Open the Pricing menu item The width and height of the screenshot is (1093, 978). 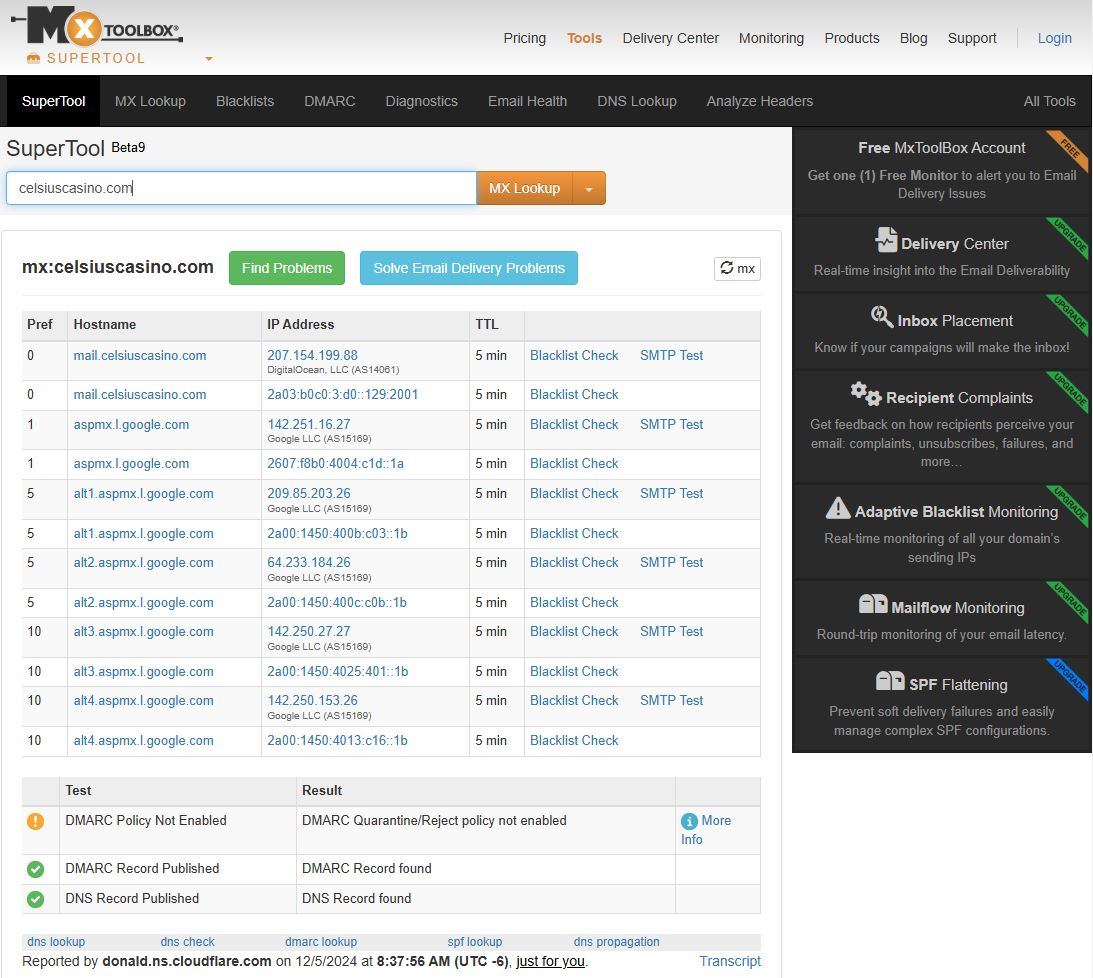(x=524, y=38)
